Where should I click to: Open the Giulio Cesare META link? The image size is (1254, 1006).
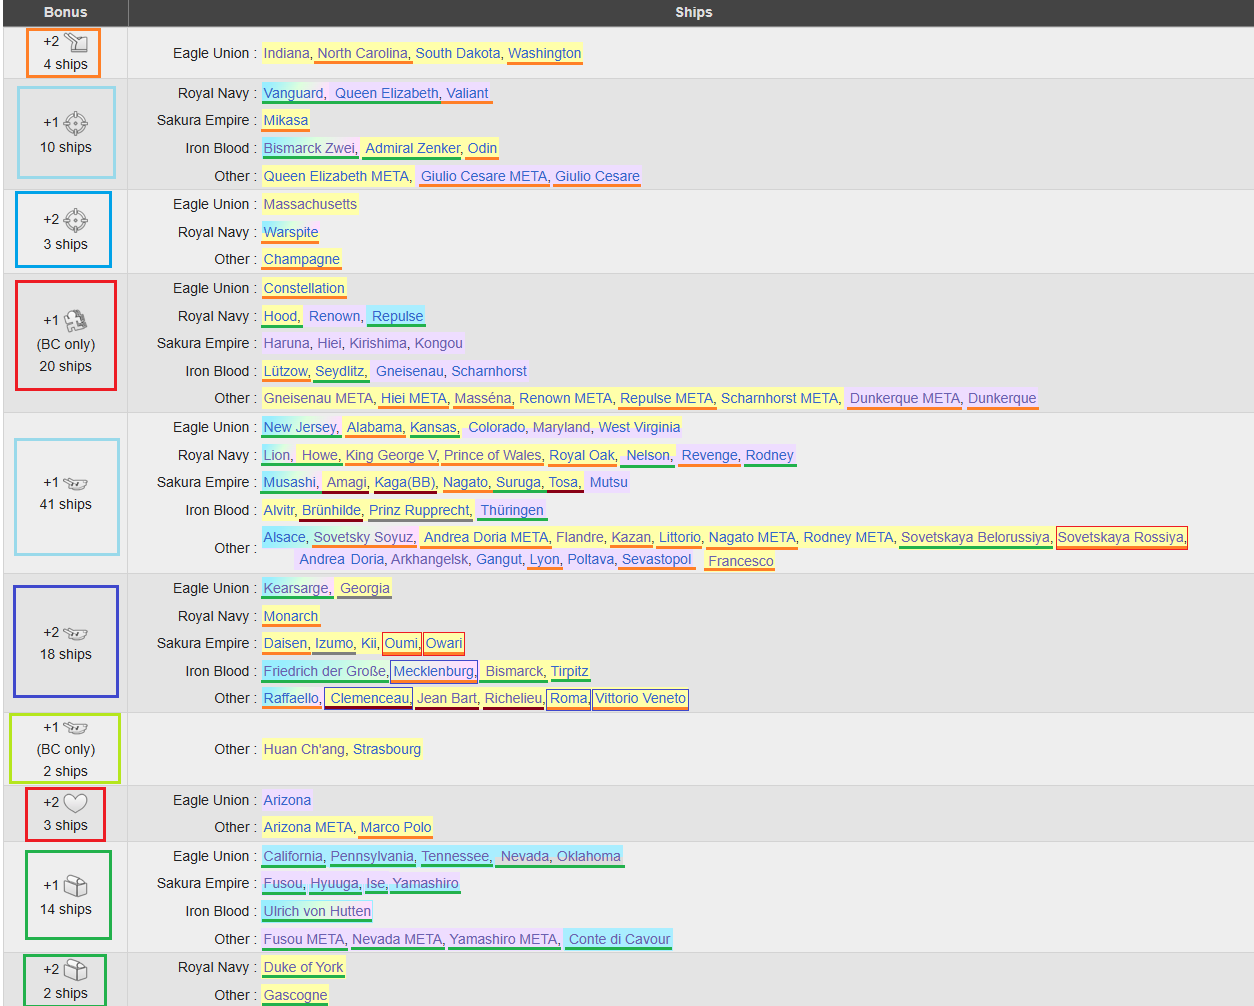coord(484,176)
